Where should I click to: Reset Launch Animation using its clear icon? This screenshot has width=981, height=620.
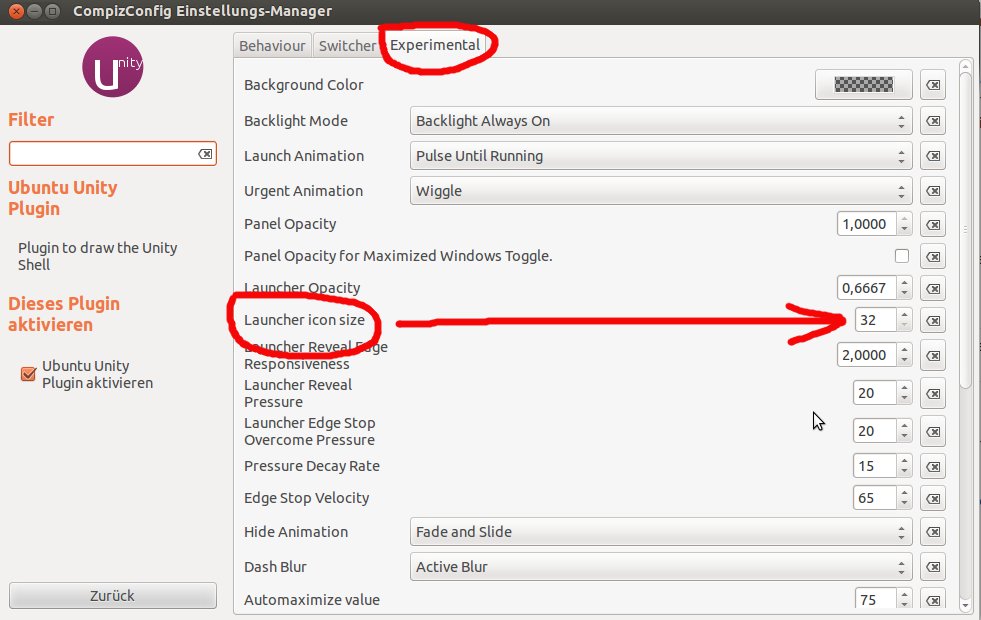(x=932, y=156)
